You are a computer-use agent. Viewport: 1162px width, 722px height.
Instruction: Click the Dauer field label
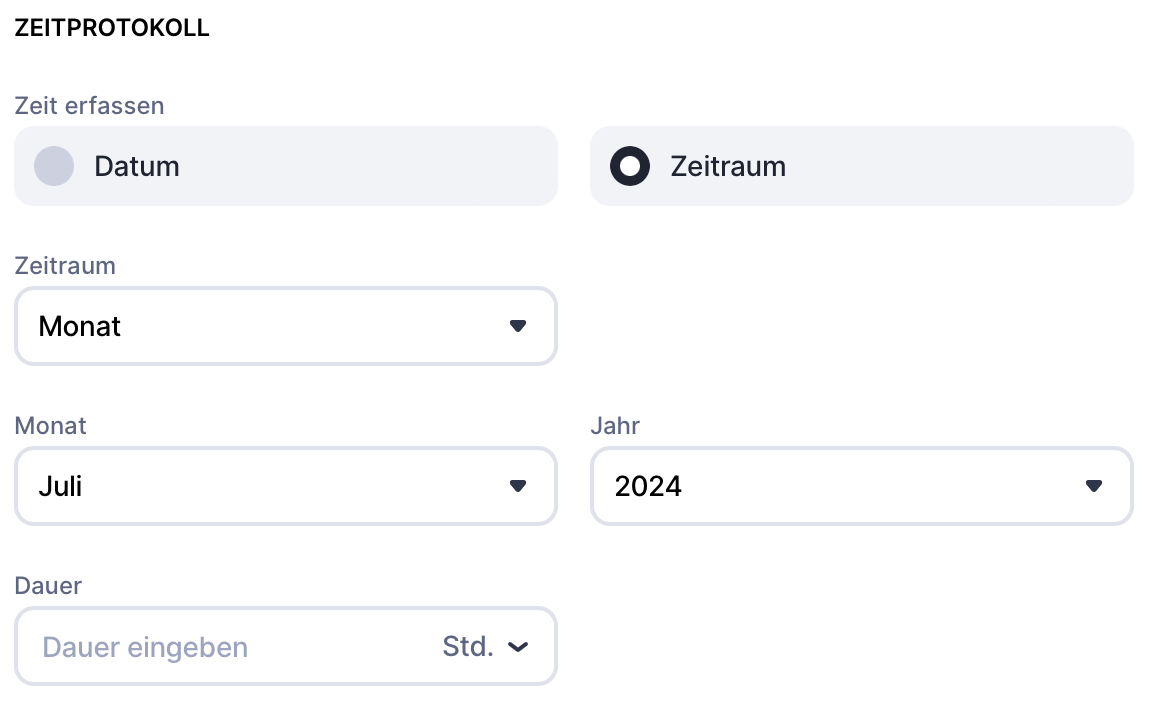[x=48, y=585]
